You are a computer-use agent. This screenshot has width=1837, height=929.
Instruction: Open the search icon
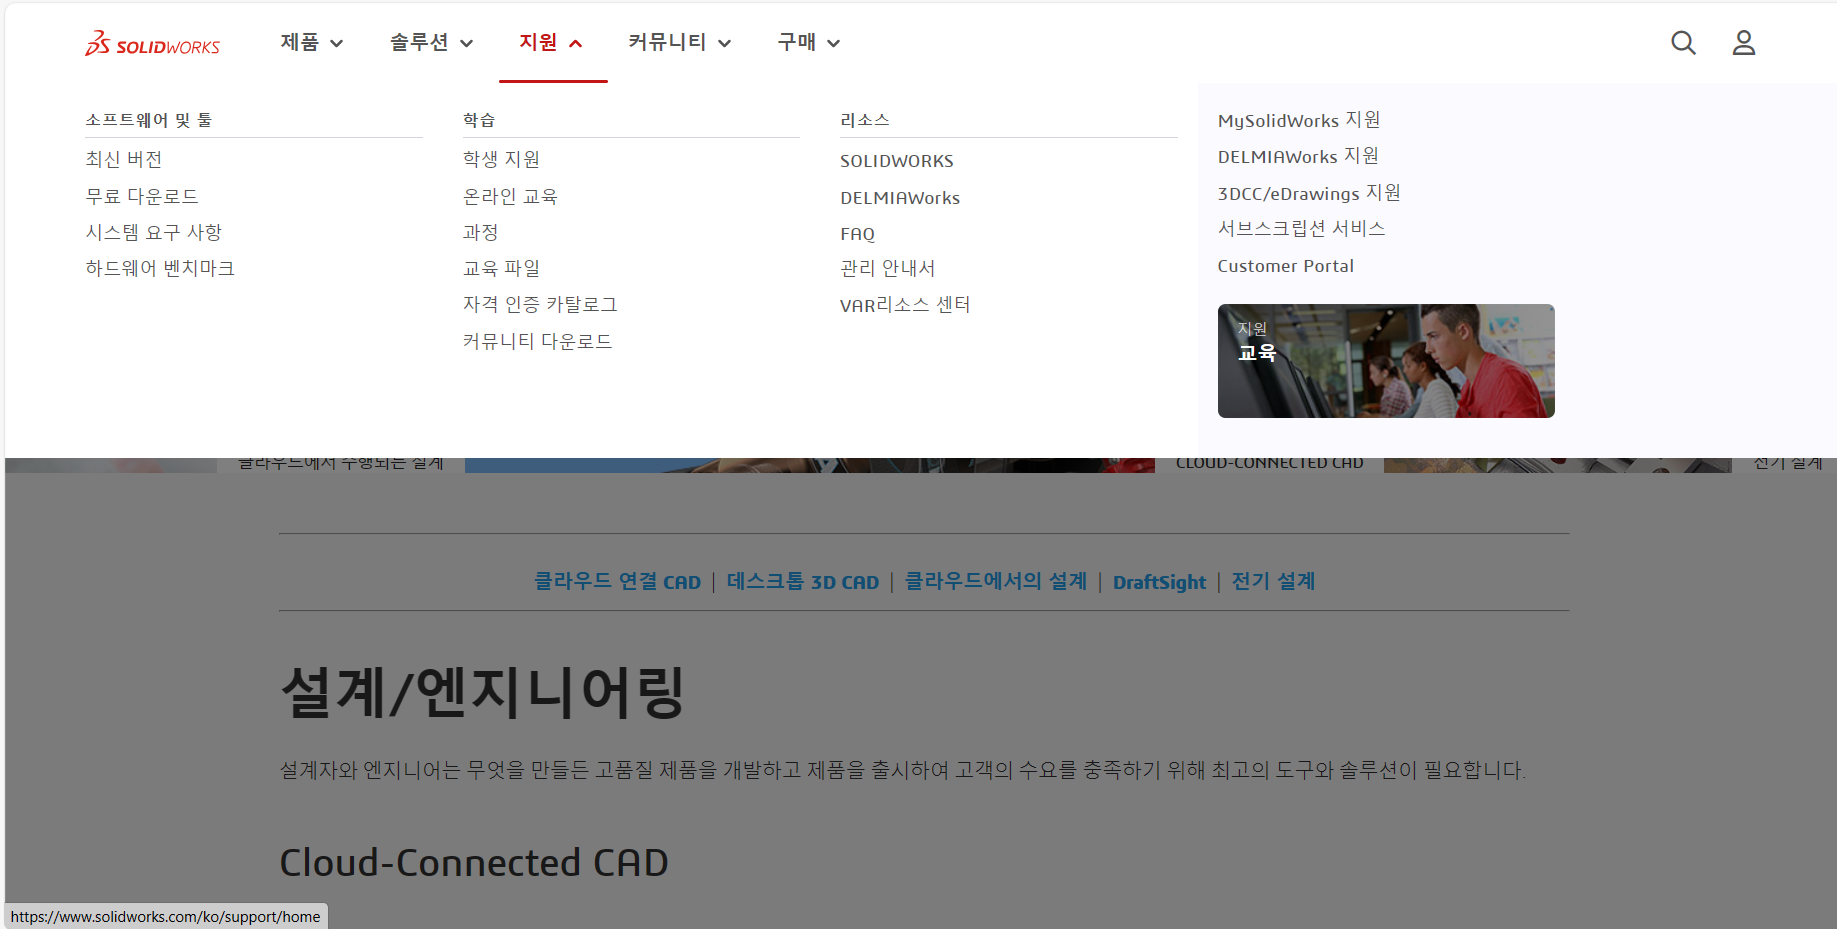tap(1683, 43)
